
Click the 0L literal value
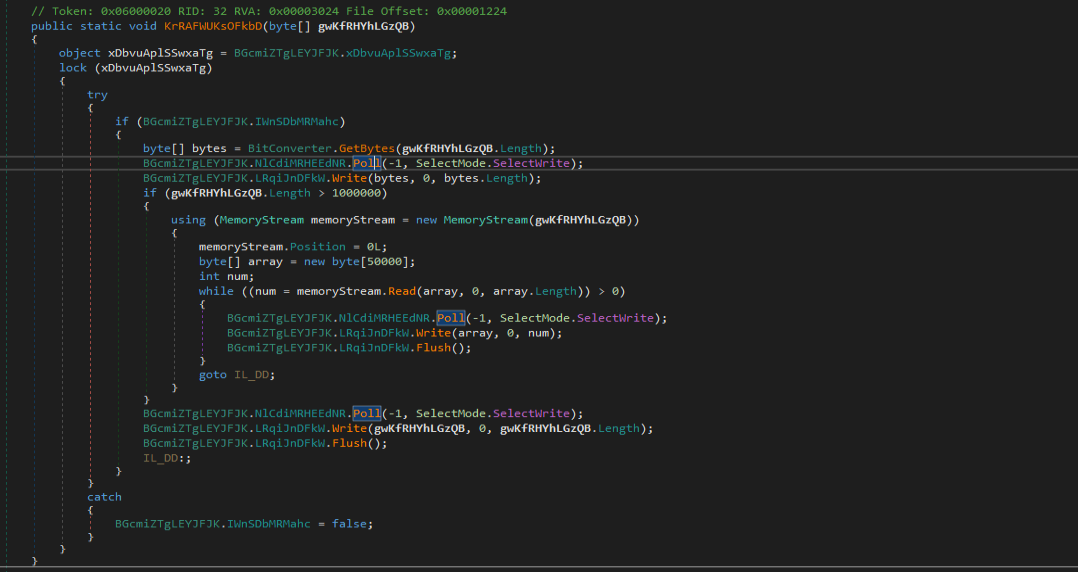click(373, 247)
